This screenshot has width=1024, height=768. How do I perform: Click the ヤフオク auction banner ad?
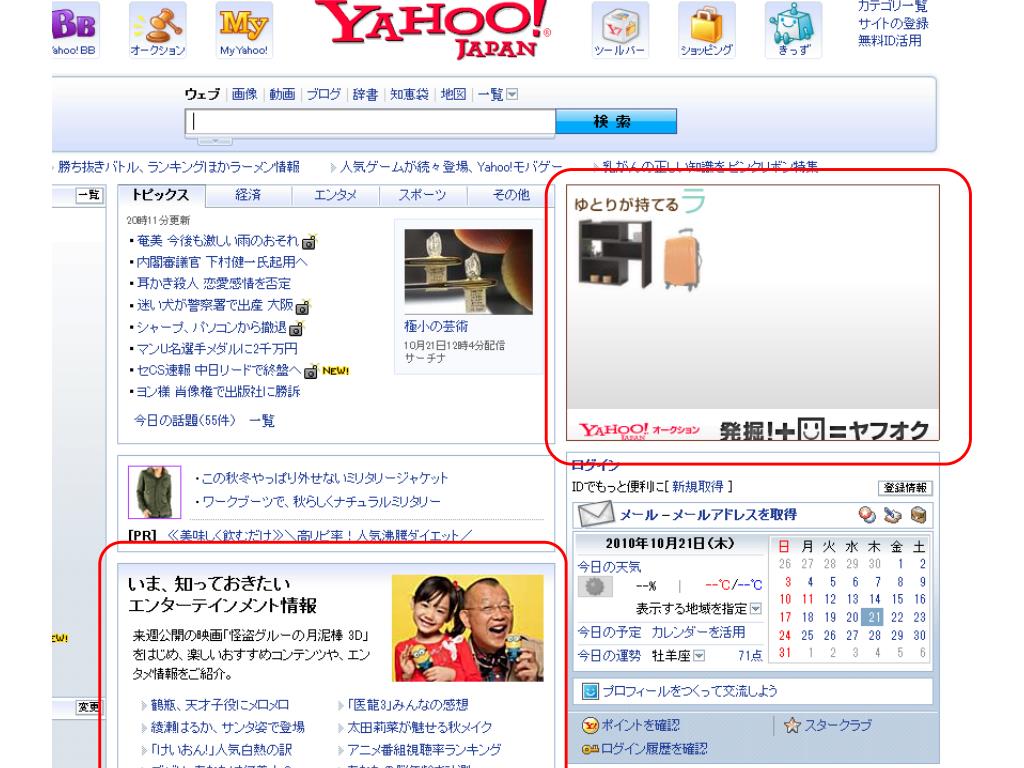(x=753, y=313)
